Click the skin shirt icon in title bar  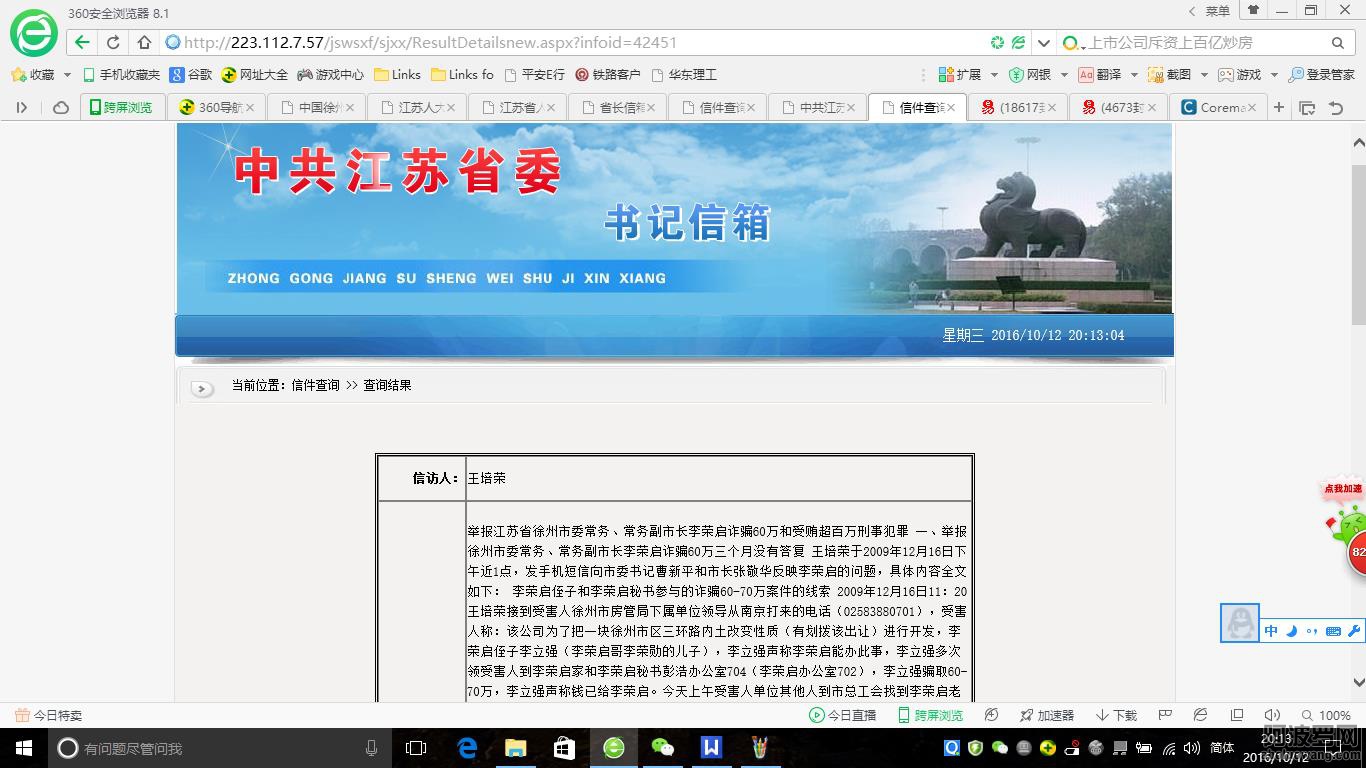(1253, 10)
